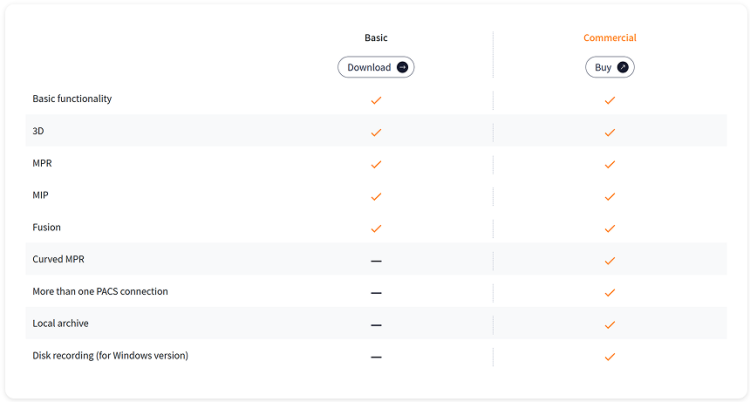The width and height of the screenshot is (750, 402).
Task: Select the Curved MPR feature label
Action: click(58, 259)
